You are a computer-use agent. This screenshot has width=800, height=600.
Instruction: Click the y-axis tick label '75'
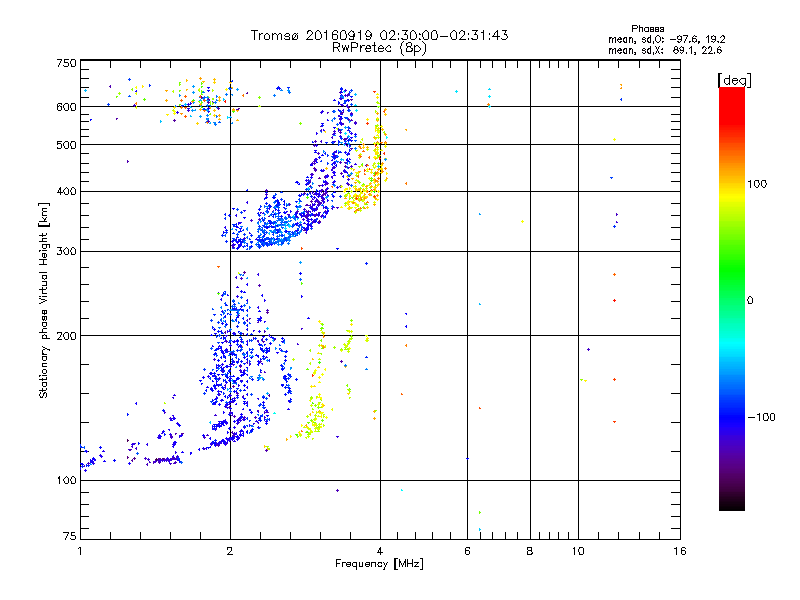pos(70,536)
